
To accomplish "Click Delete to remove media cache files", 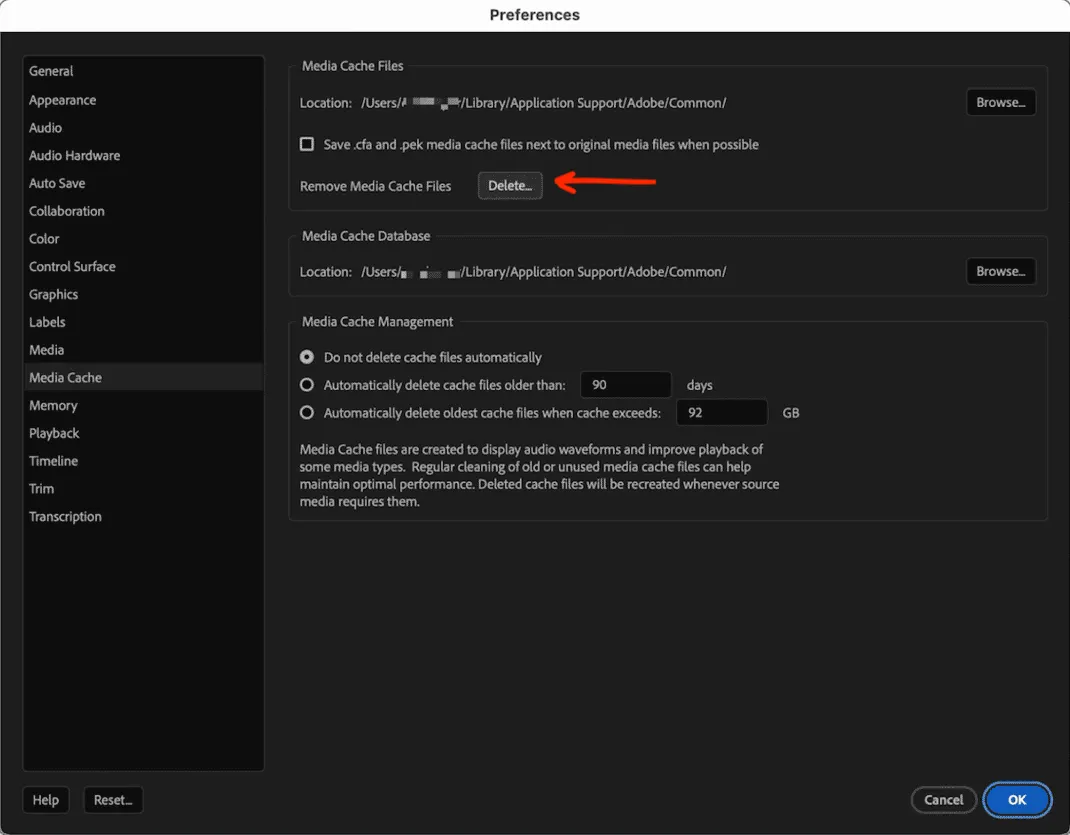I will (510, 186).
